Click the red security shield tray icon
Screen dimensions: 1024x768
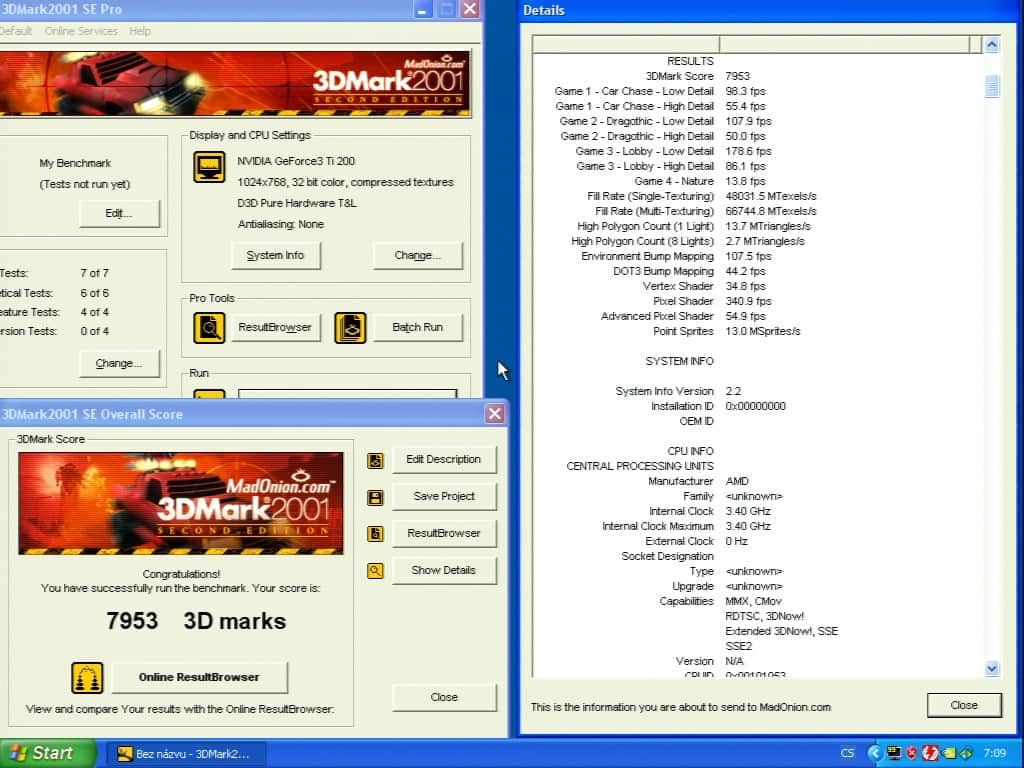pos(912,753)
